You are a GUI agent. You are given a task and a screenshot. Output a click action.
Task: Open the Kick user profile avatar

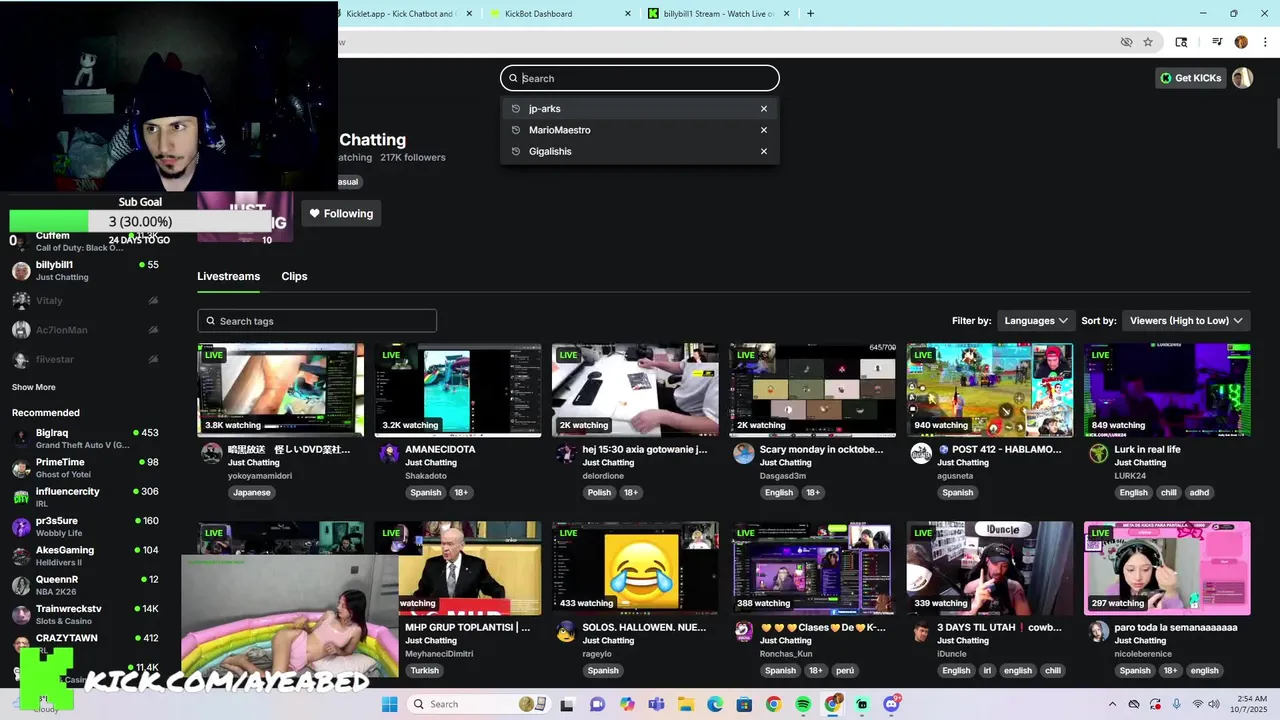click(x=1242, y=78)
